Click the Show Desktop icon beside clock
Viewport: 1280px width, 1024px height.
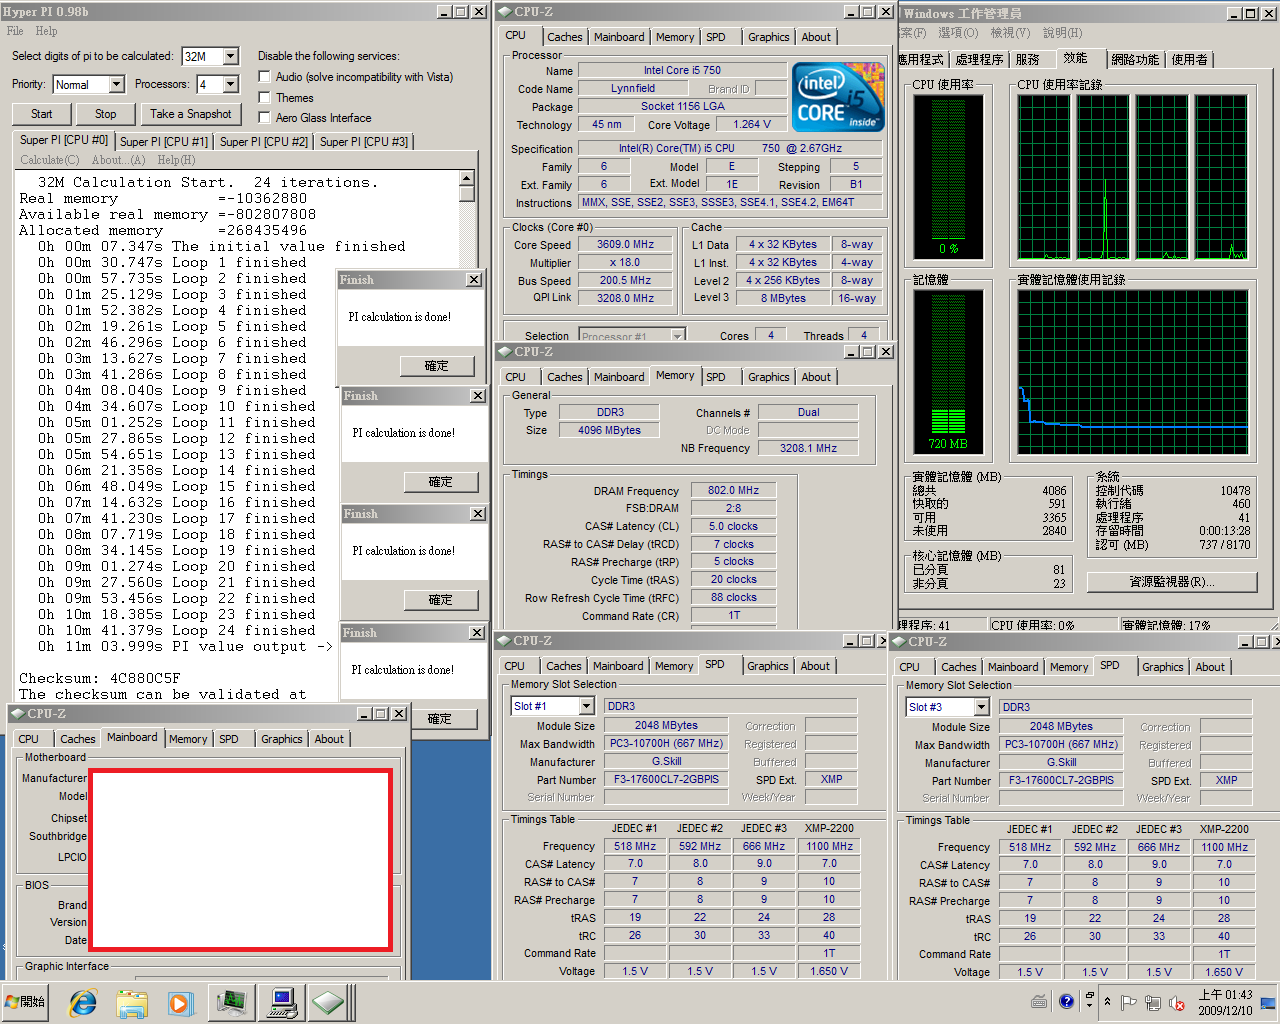pyautogui.click(x=1269, y=1002)
